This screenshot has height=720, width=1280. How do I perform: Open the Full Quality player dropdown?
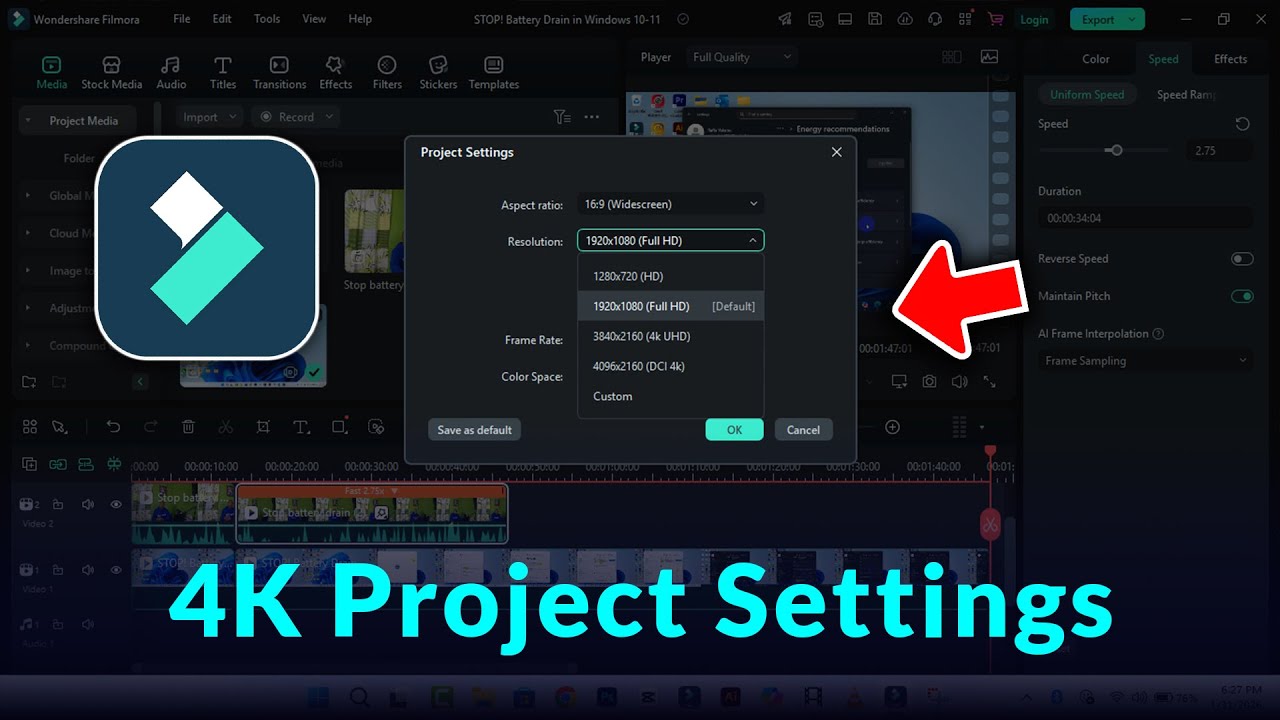[741, 57]
